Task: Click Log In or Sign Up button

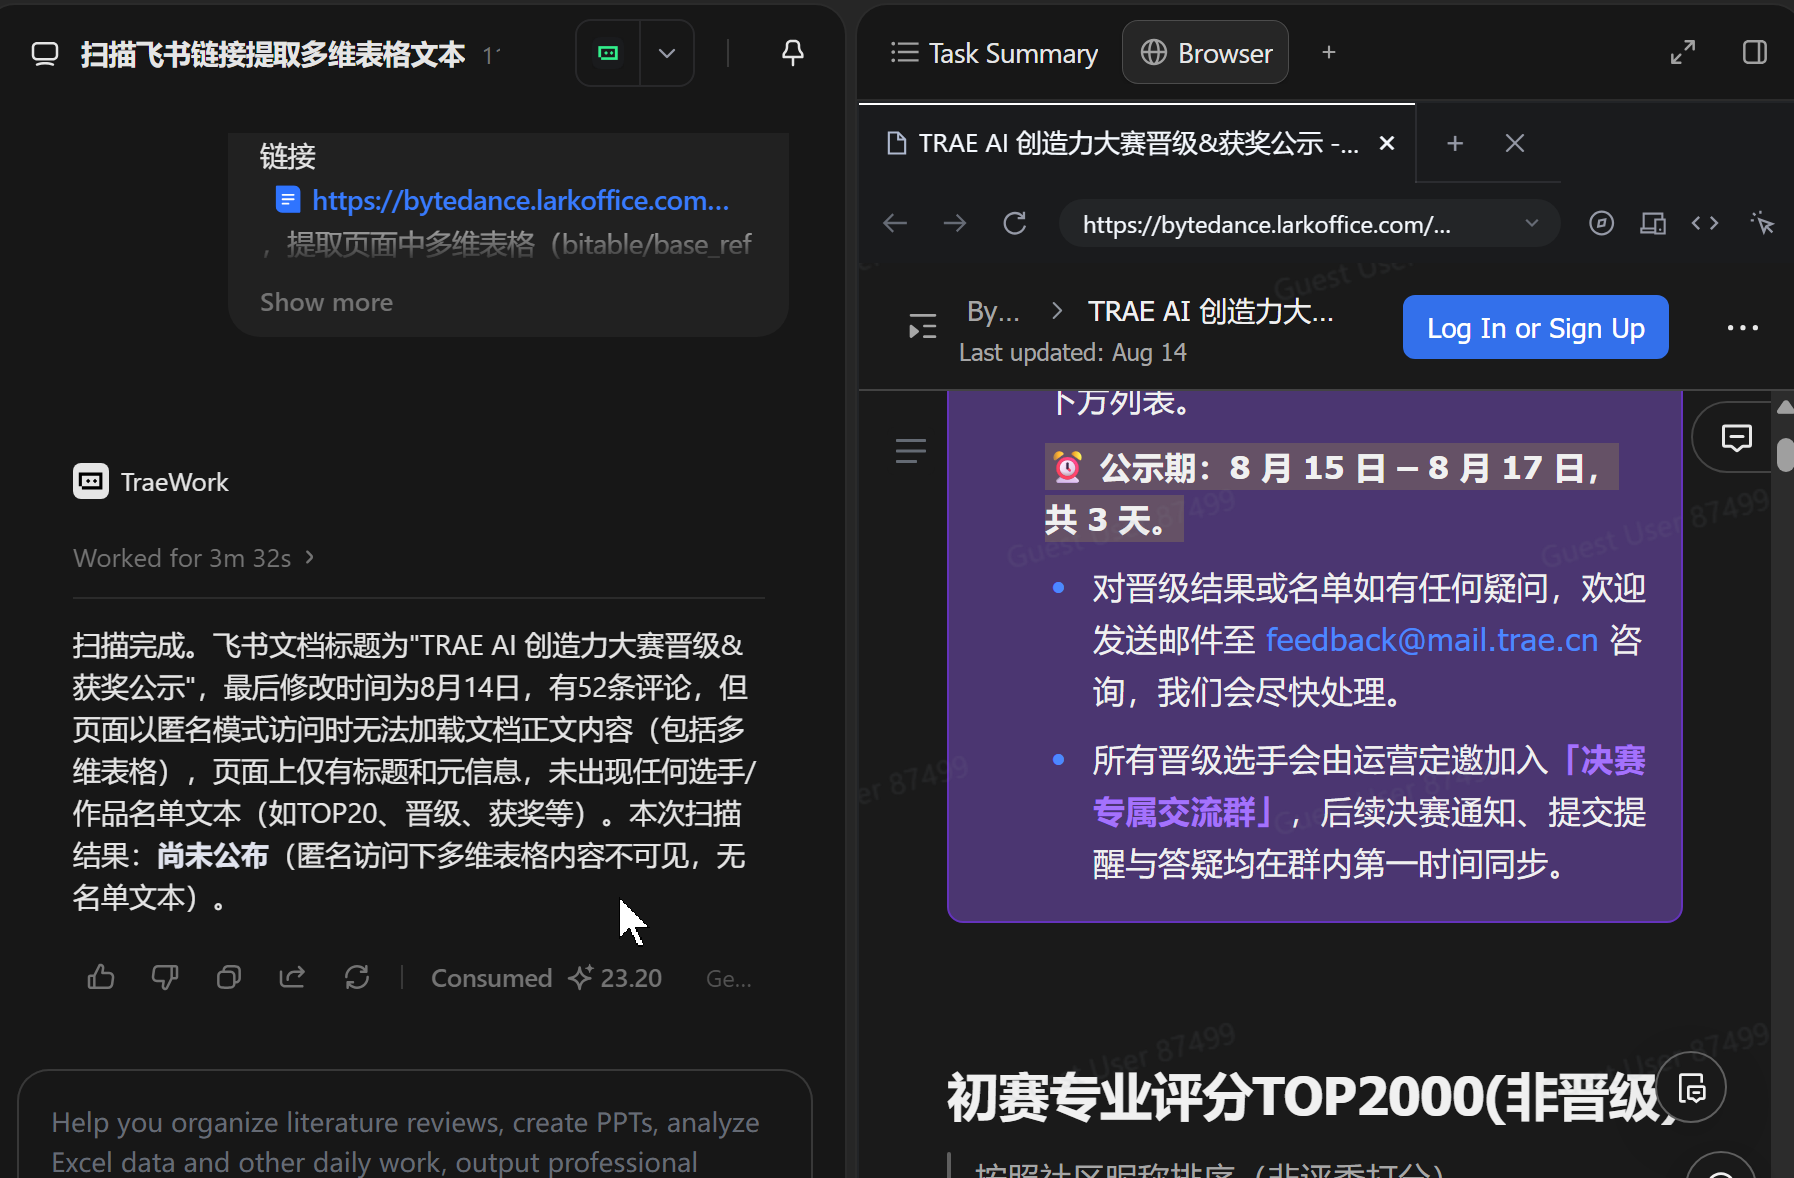Action: 1535,327
